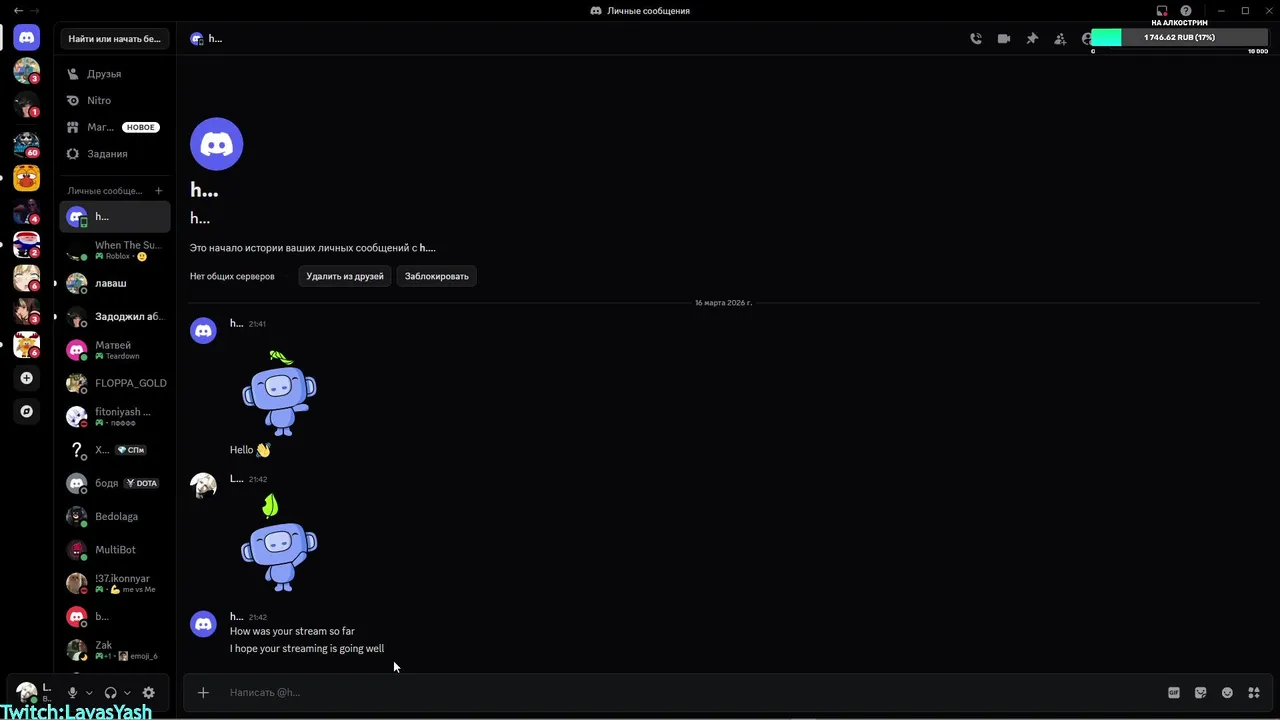This screenshot has height=720, width=1280.
Task: Open the inbox icon in title bar
Action: [x=1162, y=11]
